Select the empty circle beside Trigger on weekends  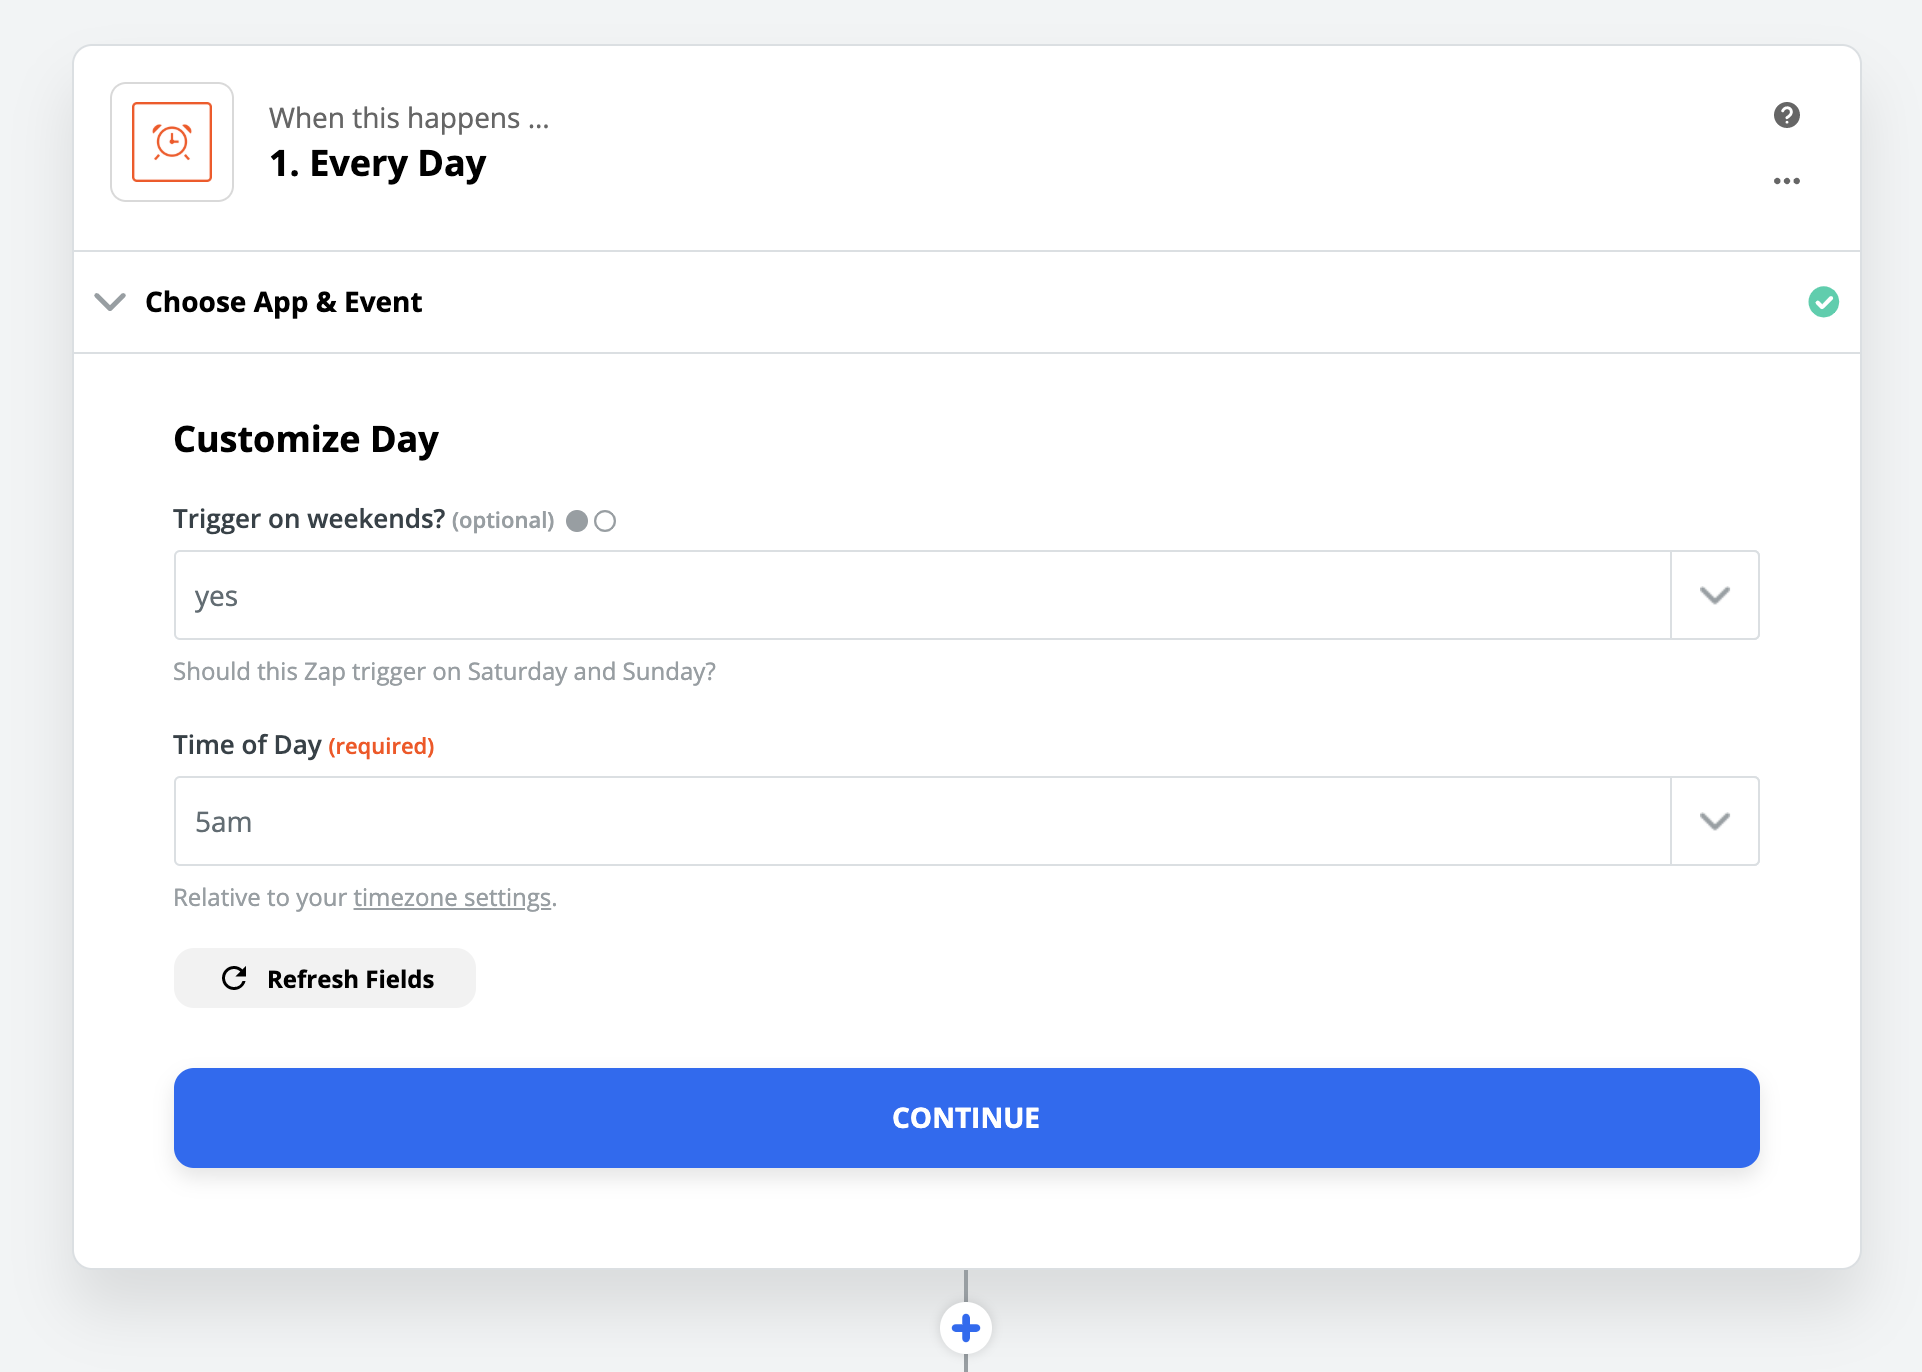pos(605,521)
